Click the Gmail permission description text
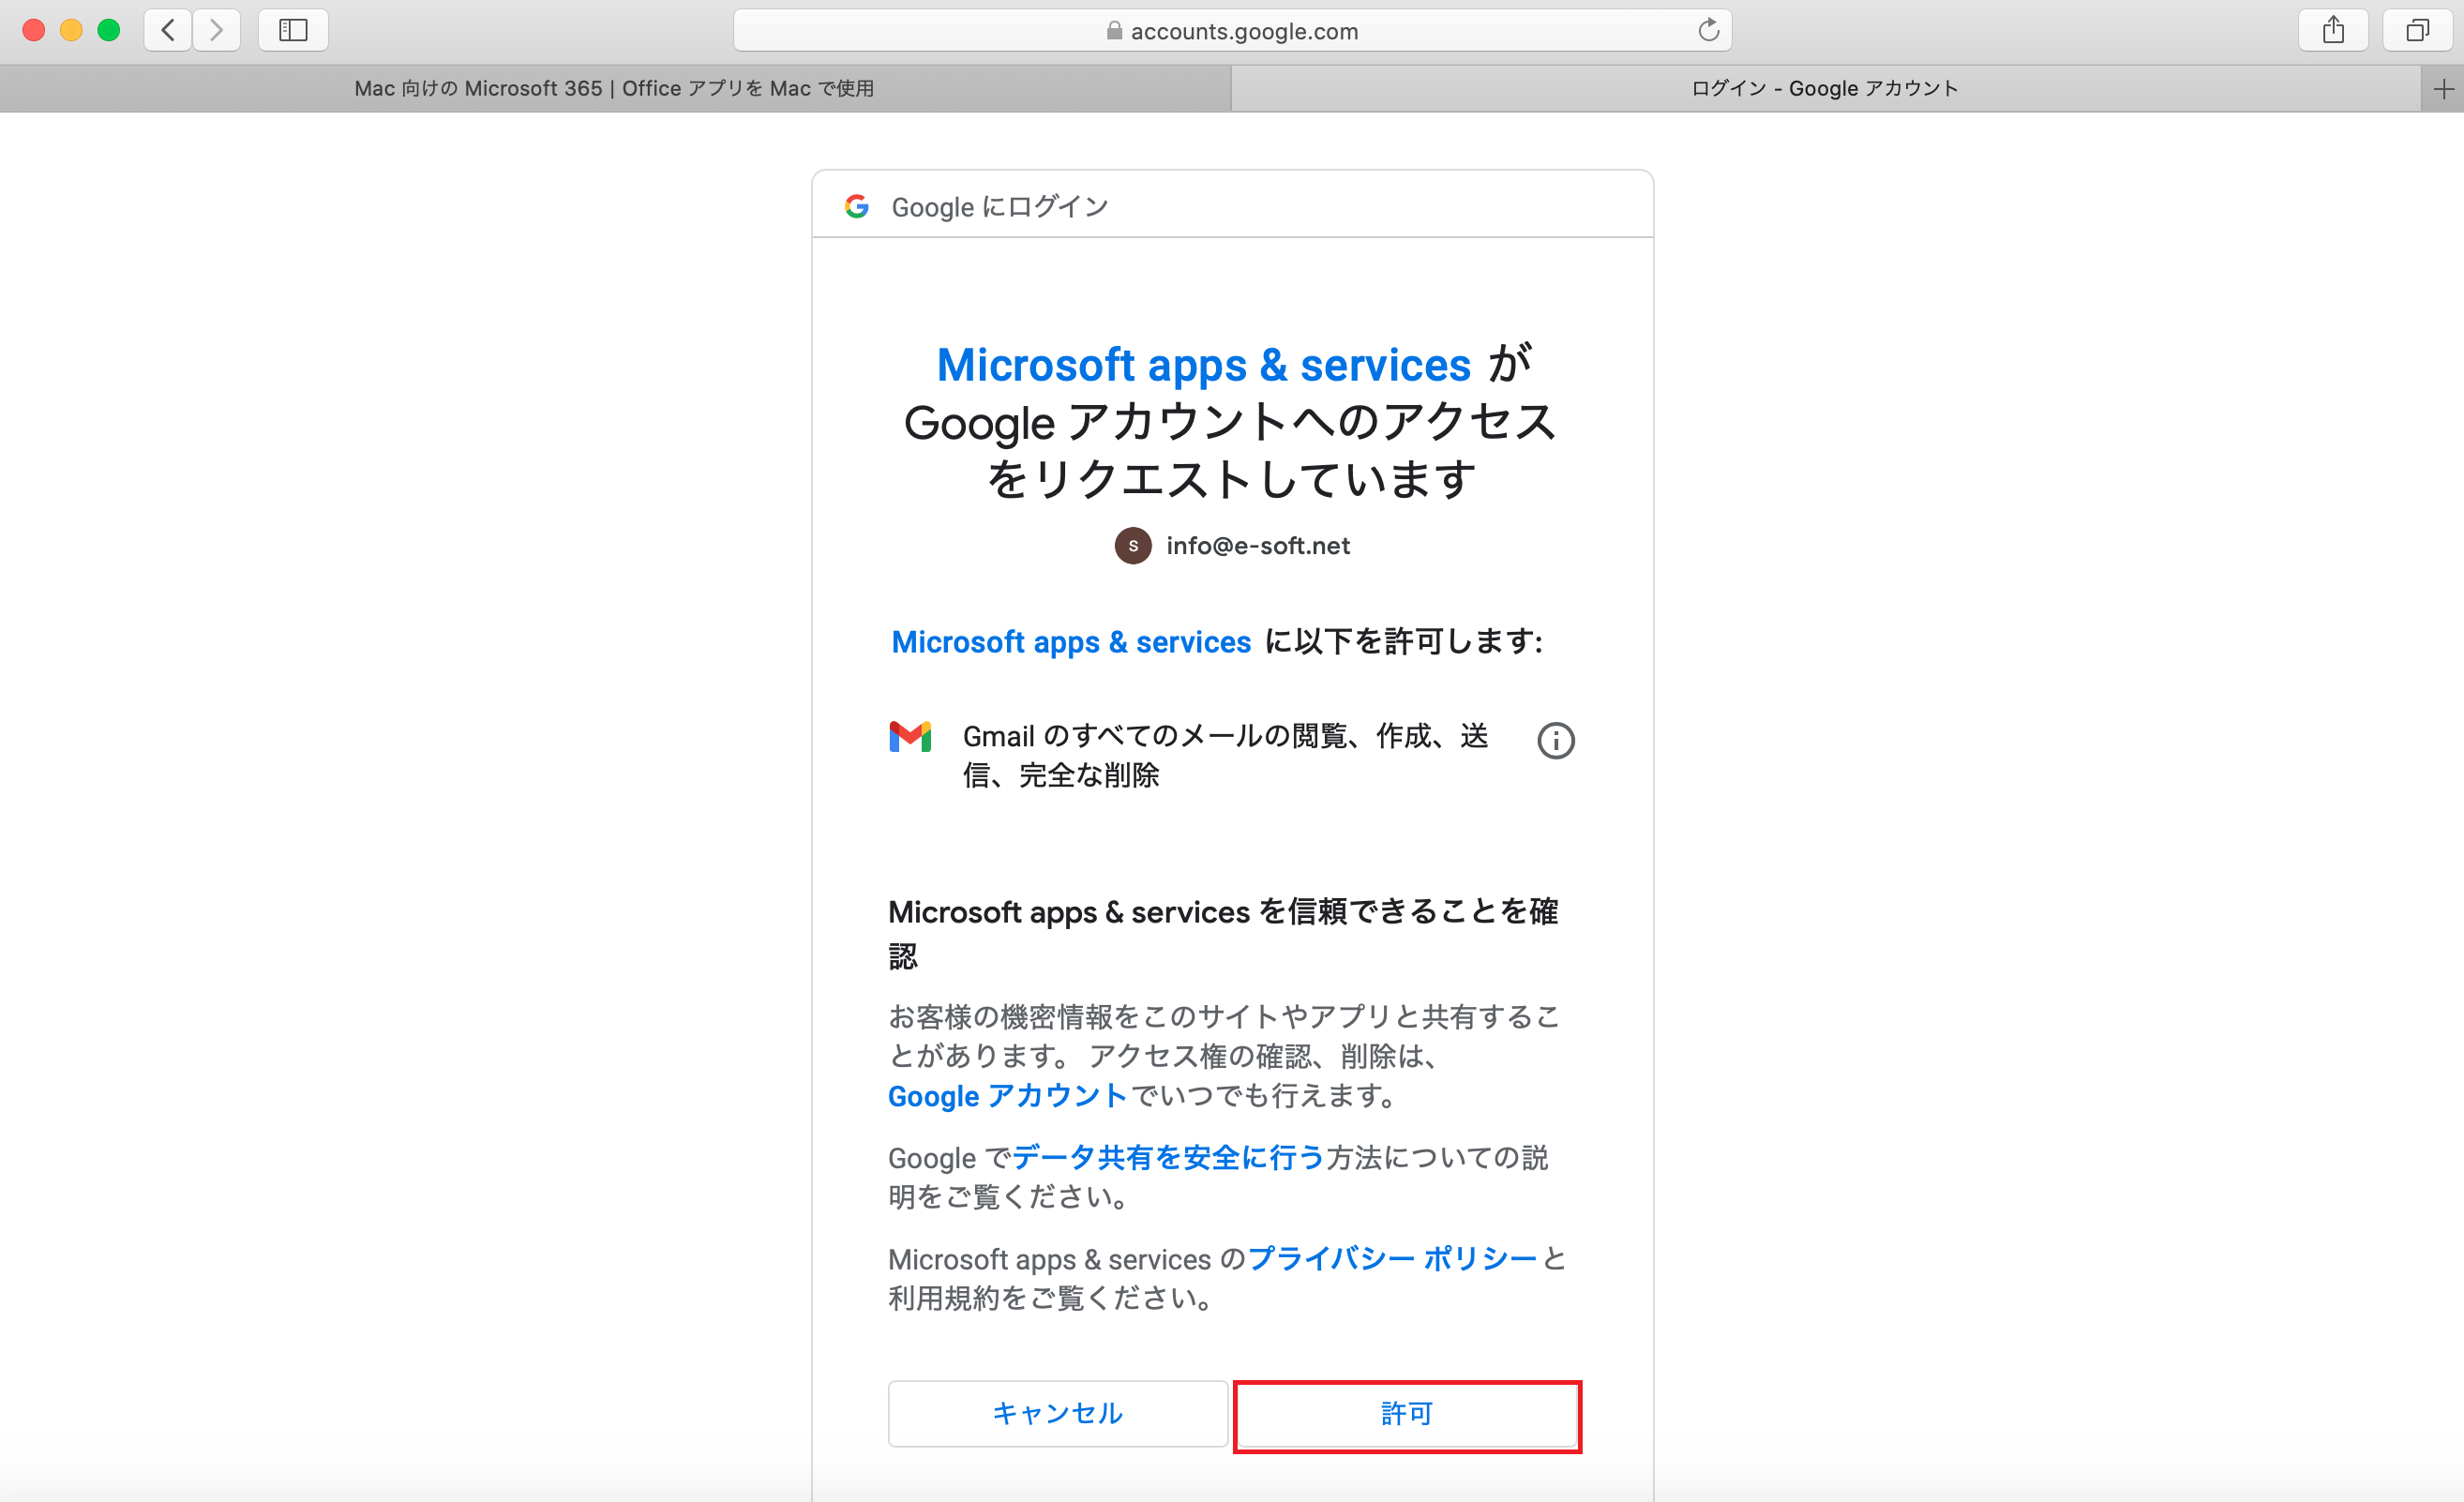Image resolution: width=2464 pixels, height=1502 pixels. tap(1226, 756)
